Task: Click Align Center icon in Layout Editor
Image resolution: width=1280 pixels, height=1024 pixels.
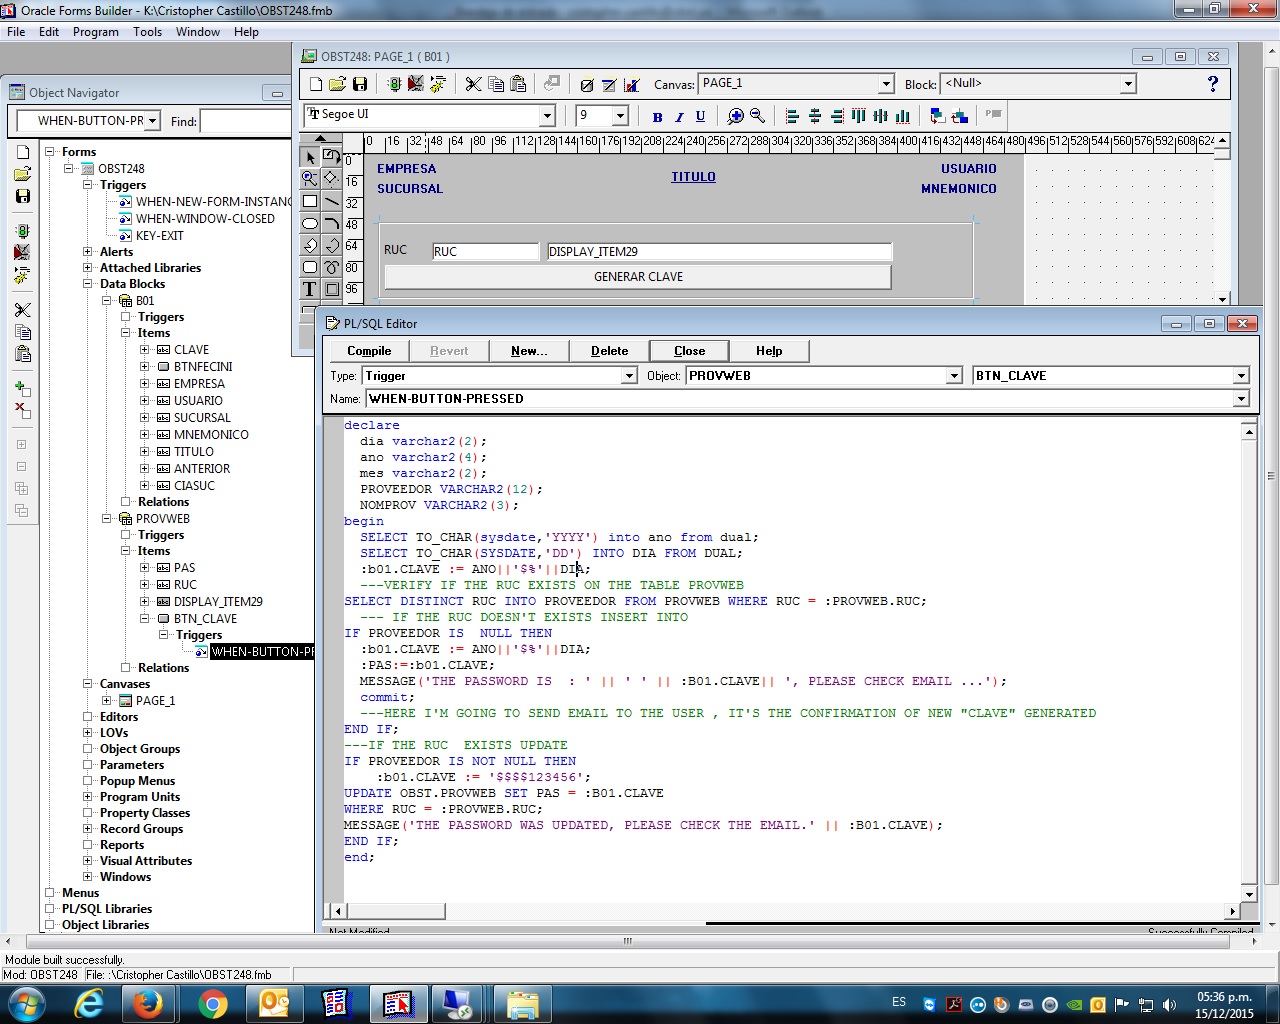Action: [815, 116]
